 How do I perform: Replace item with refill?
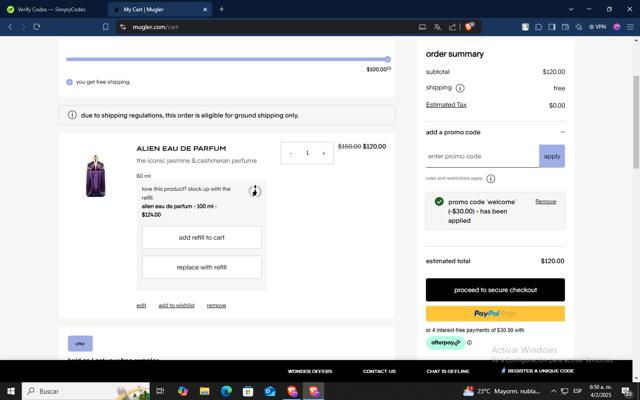202,267
